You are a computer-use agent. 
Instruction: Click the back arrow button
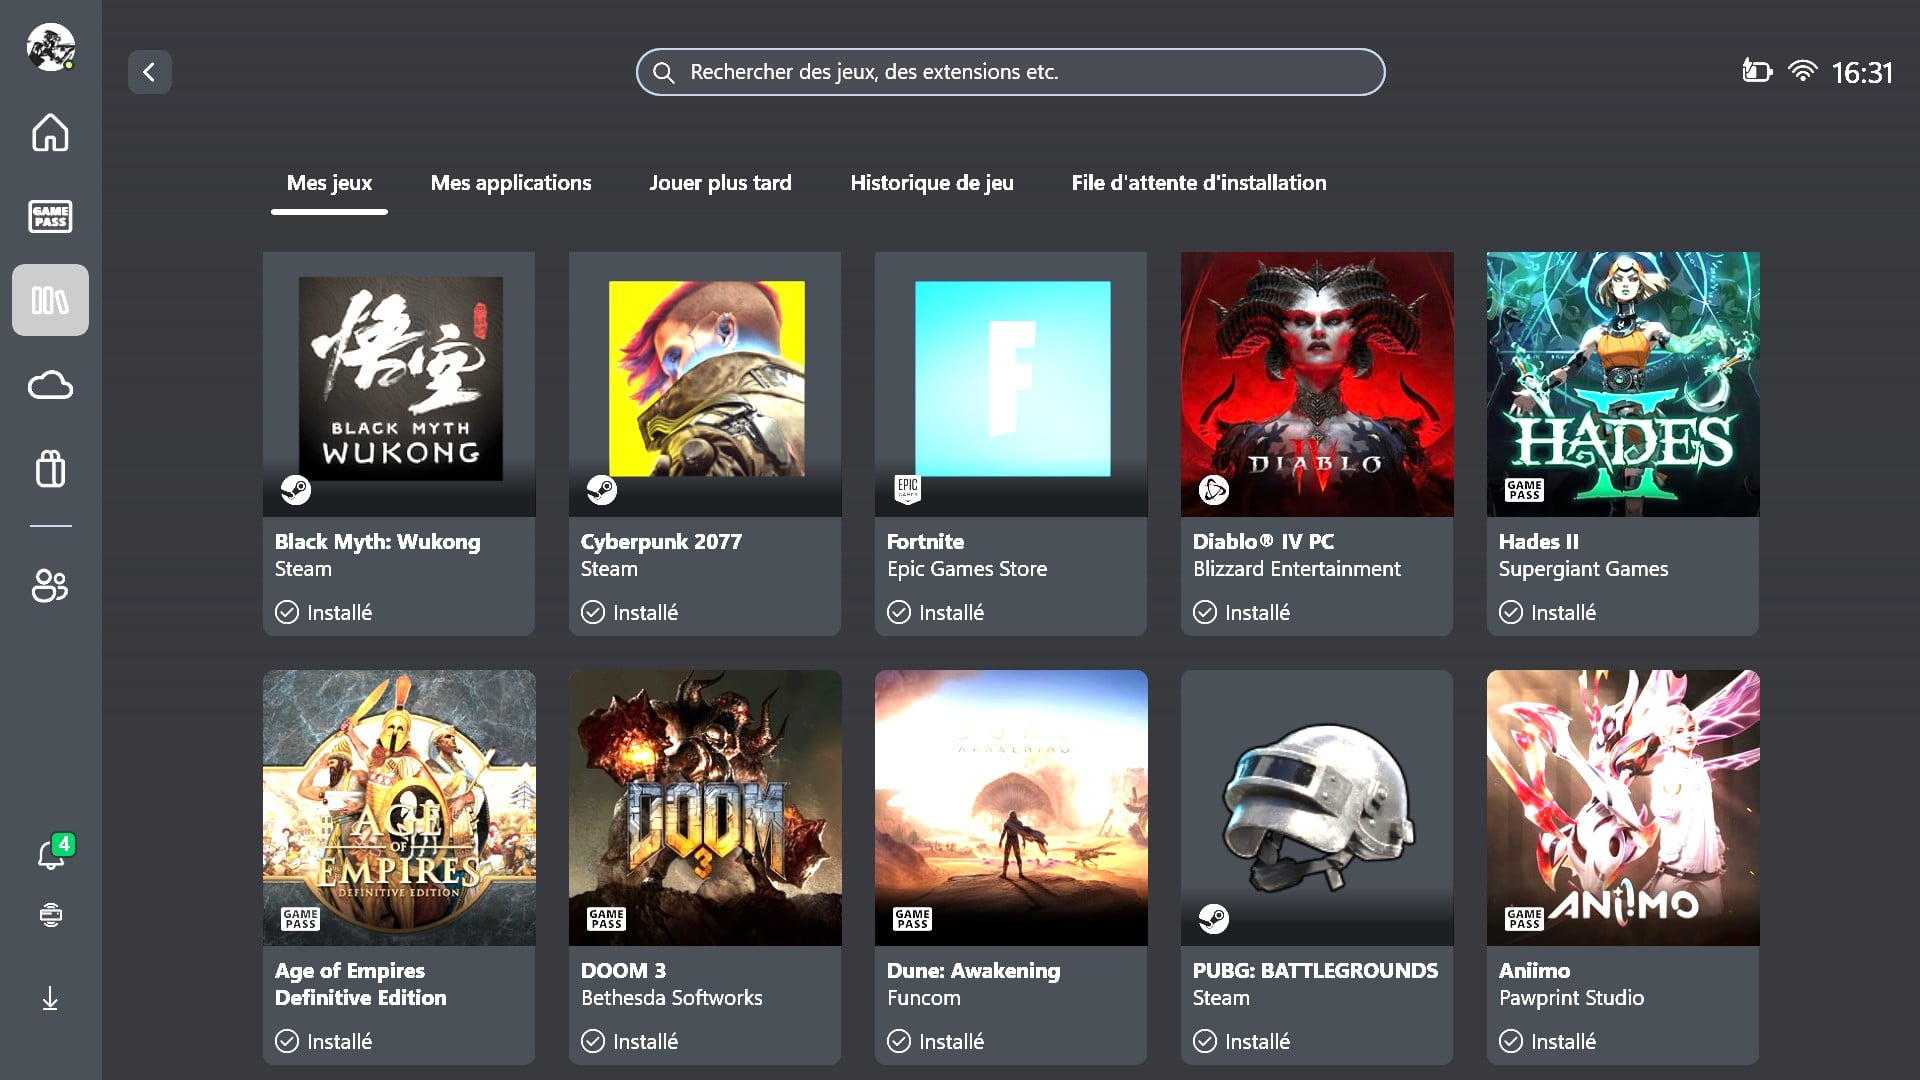[x=149, y=72]
